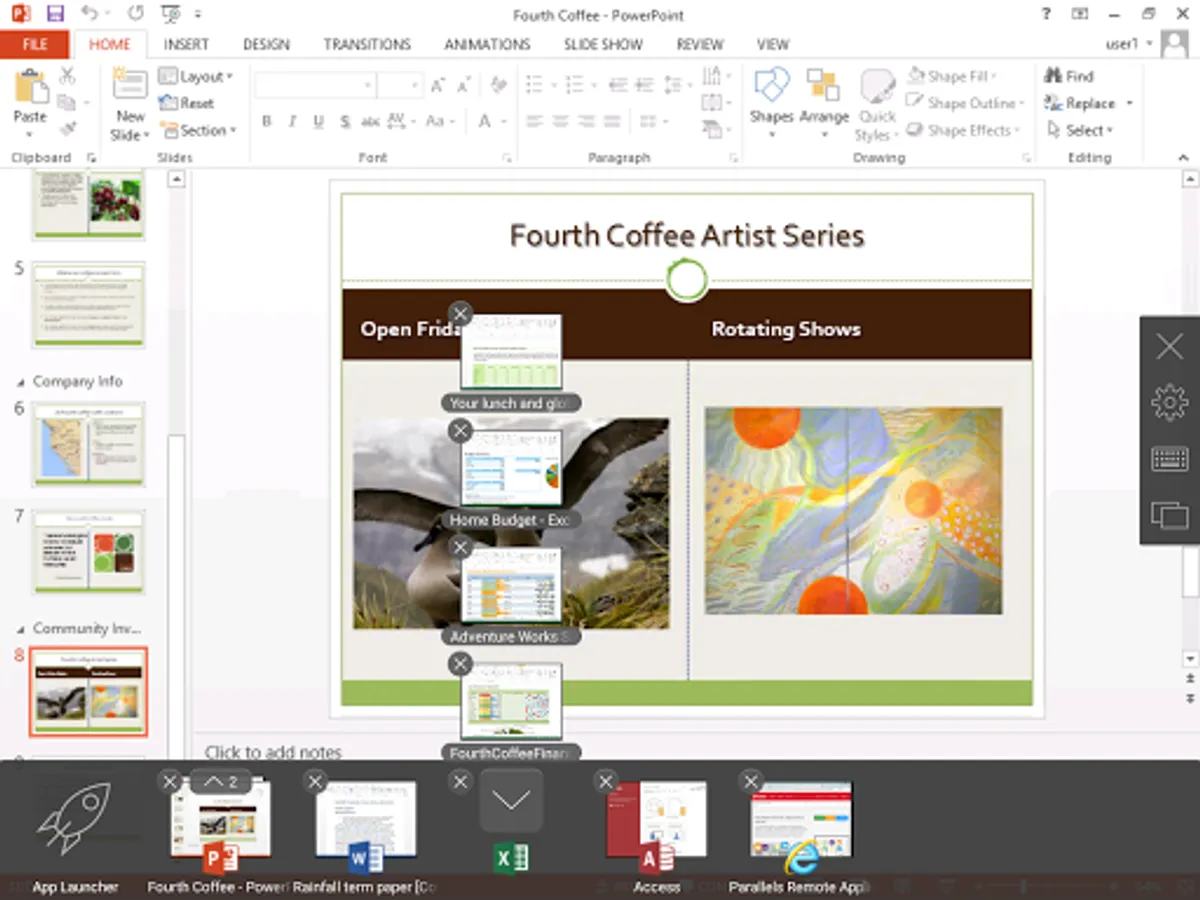Show the keyboard from side panel
Viewport: 1200px width, 900px height.
[1169, 458]
